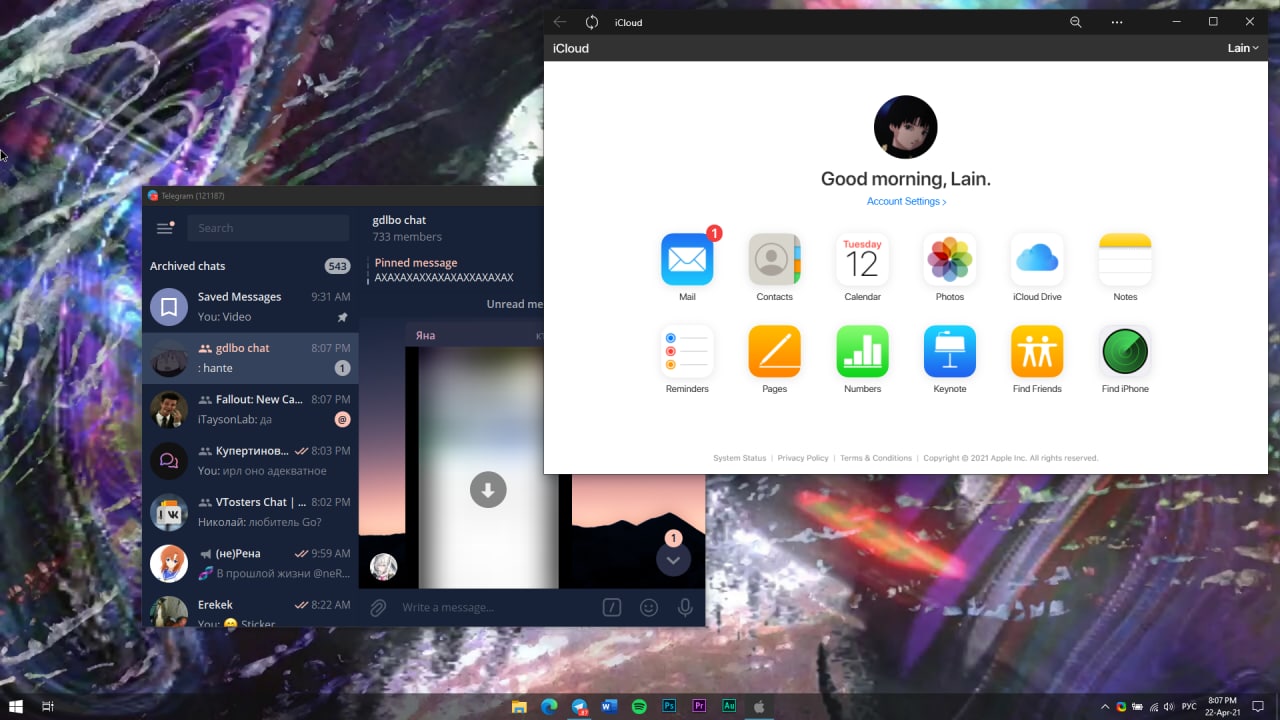Open Reminders in iCloud

[x=687, y=351]
